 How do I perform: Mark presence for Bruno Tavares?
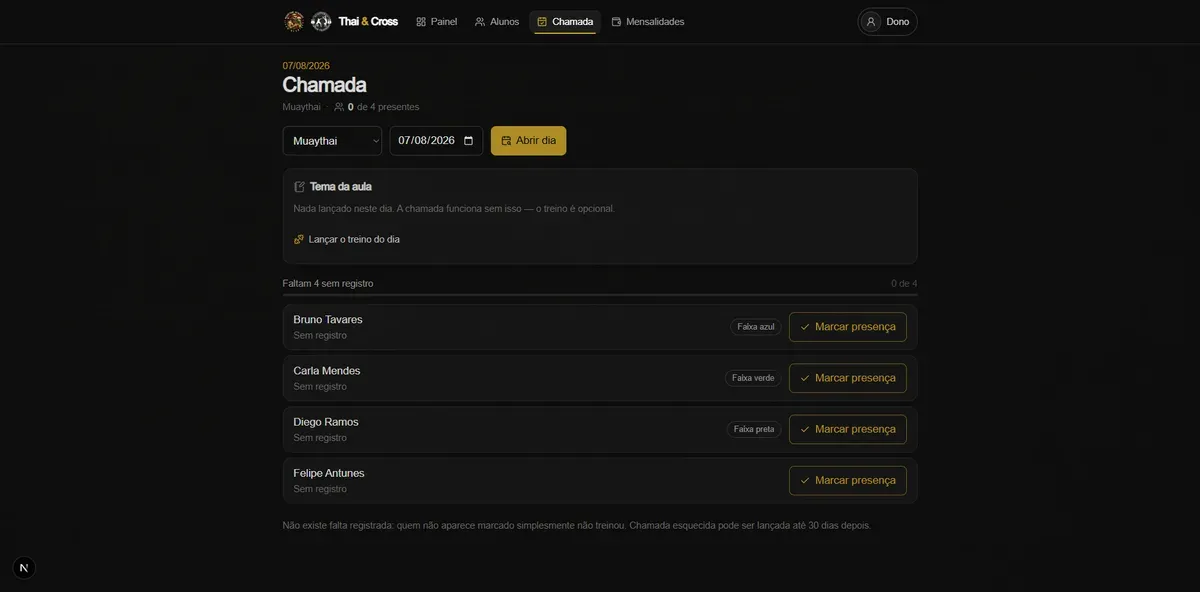coord(848,327)
